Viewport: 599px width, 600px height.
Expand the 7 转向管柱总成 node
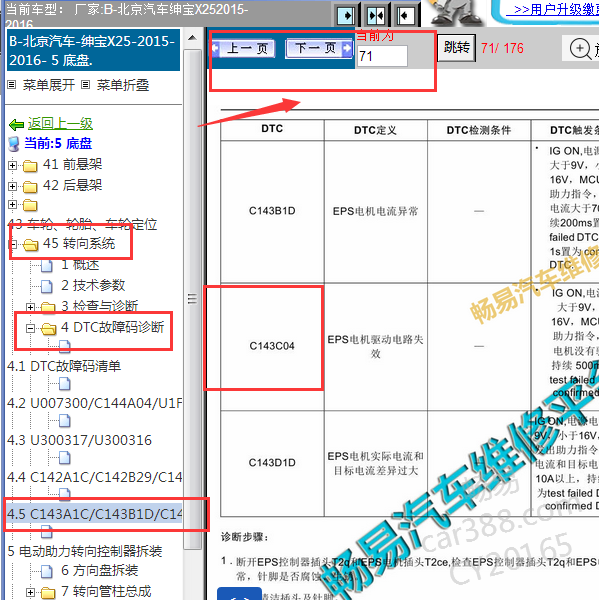(30, 592)
